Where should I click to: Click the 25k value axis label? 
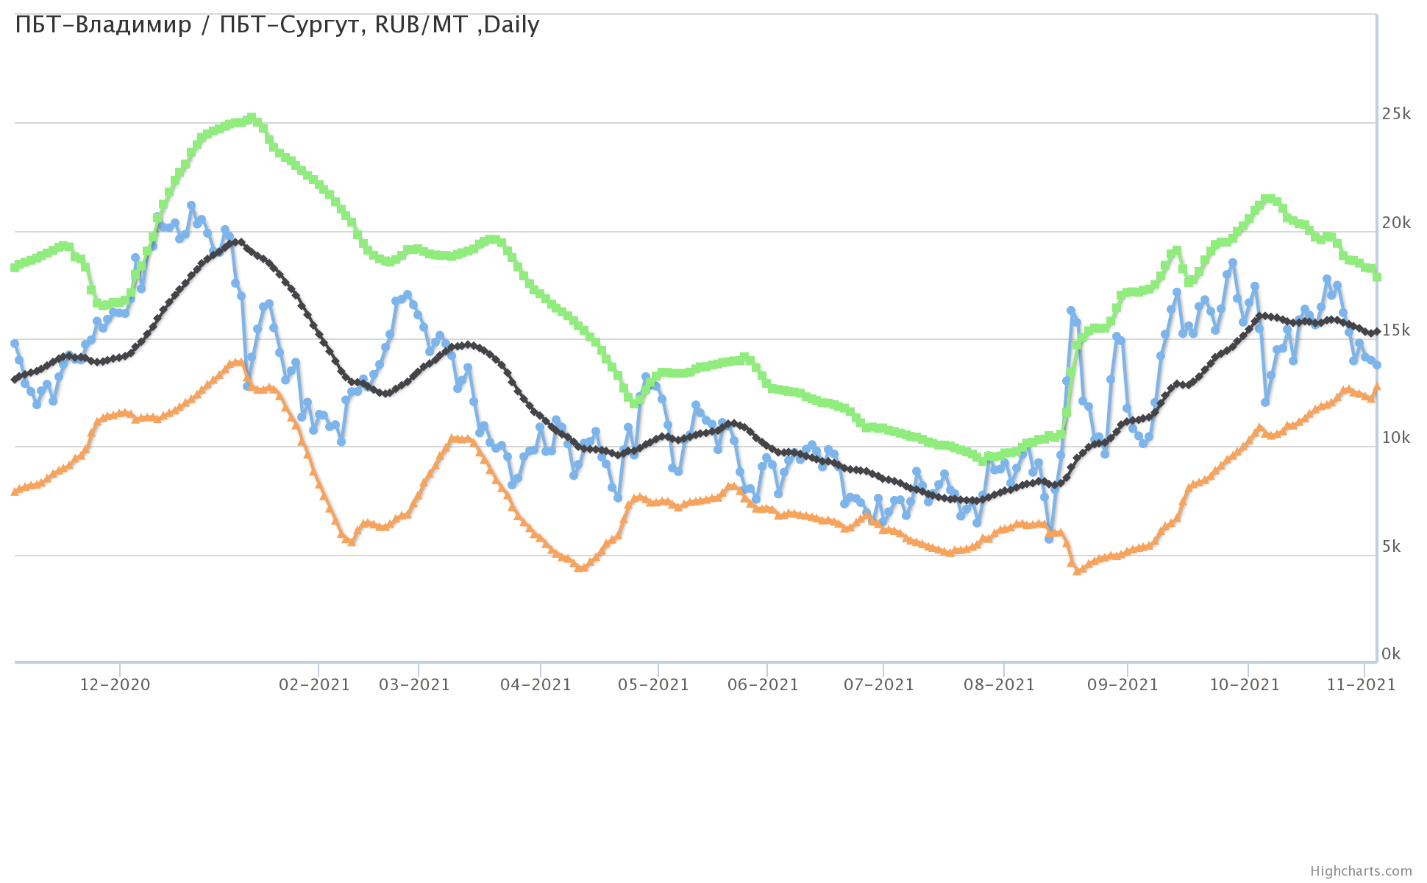coord(1396,114)
